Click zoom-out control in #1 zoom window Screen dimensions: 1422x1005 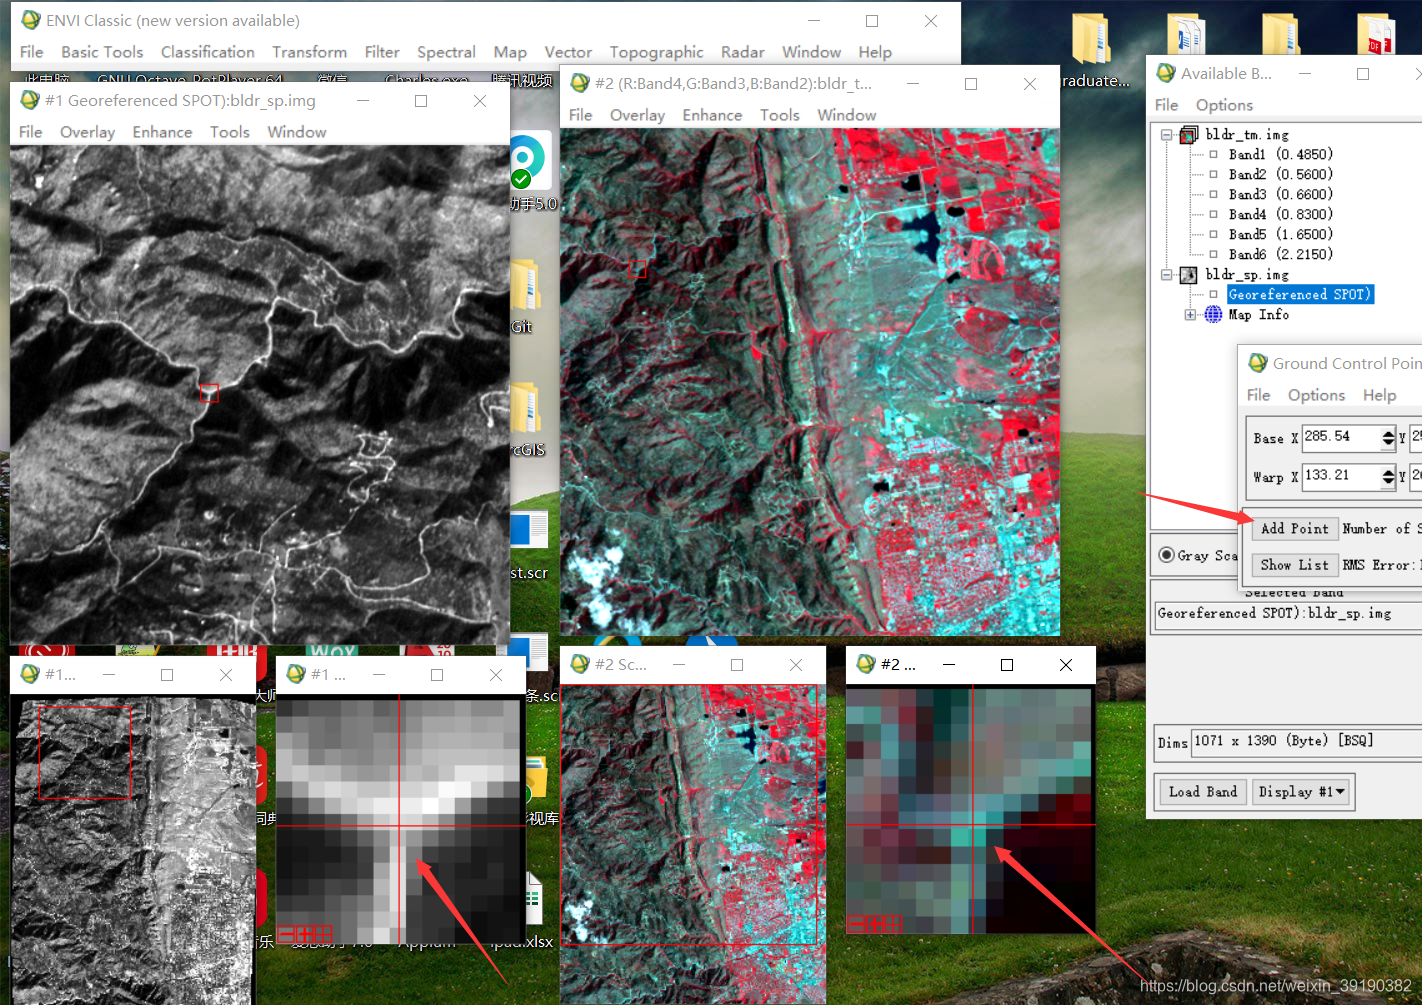(x=284, y=934)
